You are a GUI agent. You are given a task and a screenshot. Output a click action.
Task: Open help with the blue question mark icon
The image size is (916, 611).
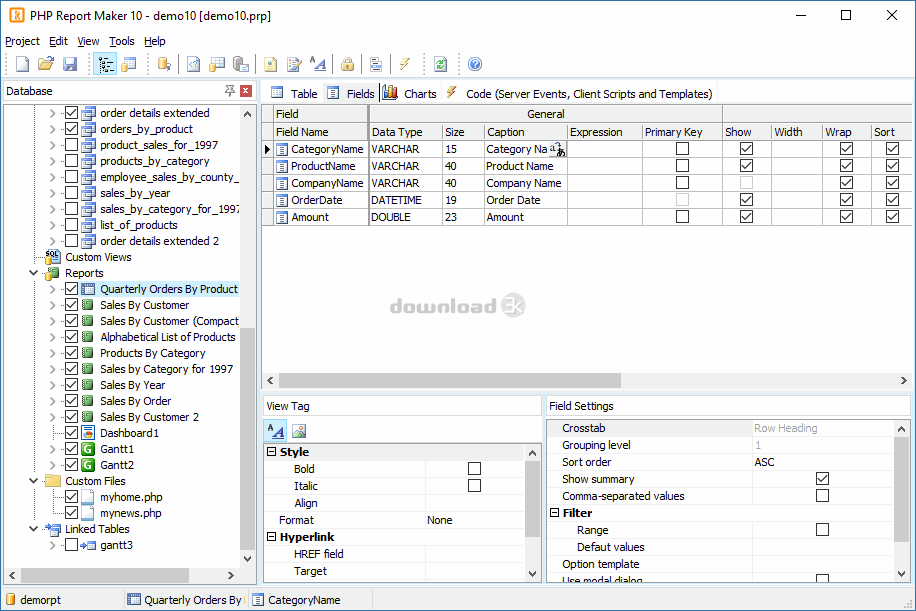(475, 64)
